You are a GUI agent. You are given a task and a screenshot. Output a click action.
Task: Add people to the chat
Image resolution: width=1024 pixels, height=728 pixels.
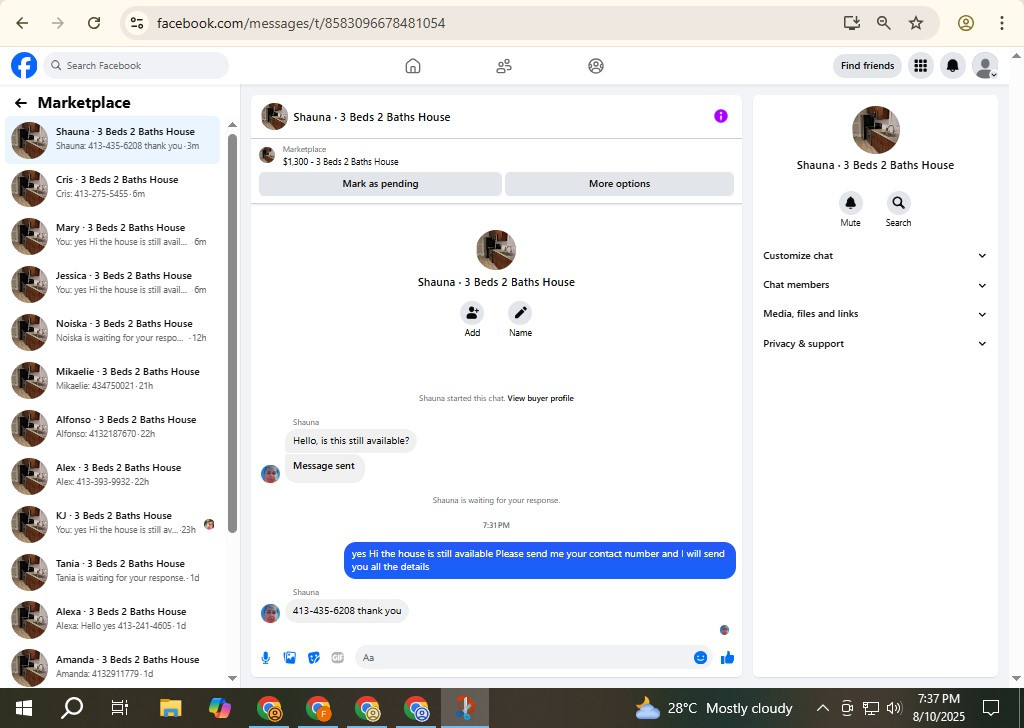(472, 313)
